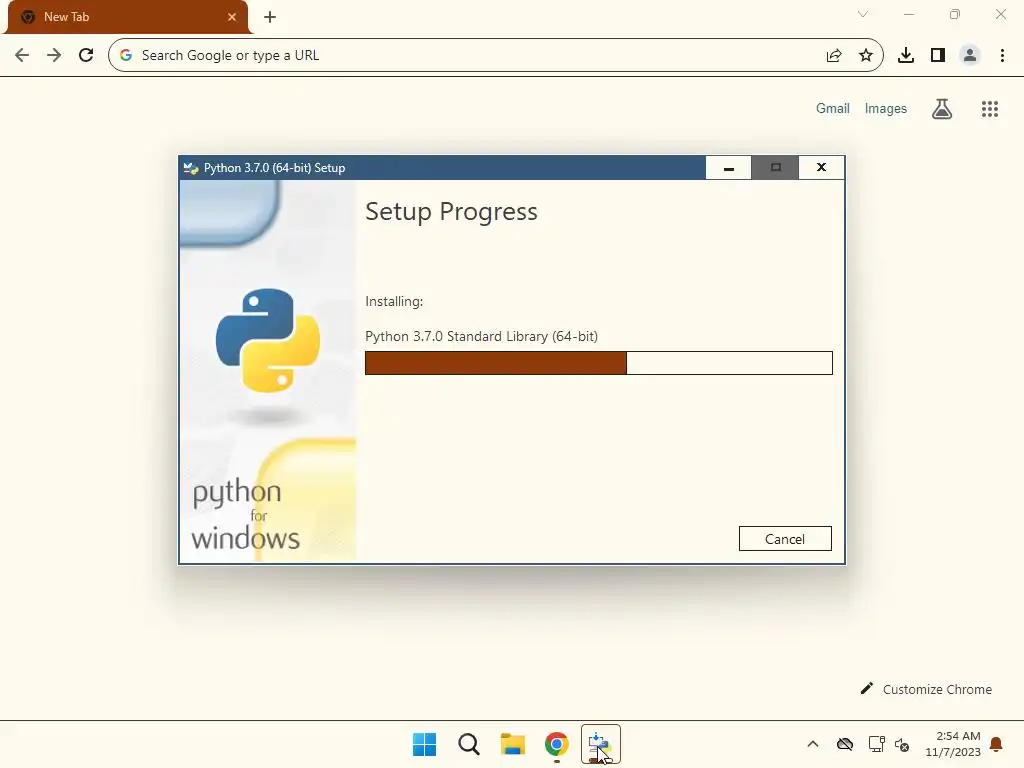Click 'Python 3.7.0 Standard Library (64-bit)' text
This screenshot has height=768, width=1024.
click(x=481, y=336)
